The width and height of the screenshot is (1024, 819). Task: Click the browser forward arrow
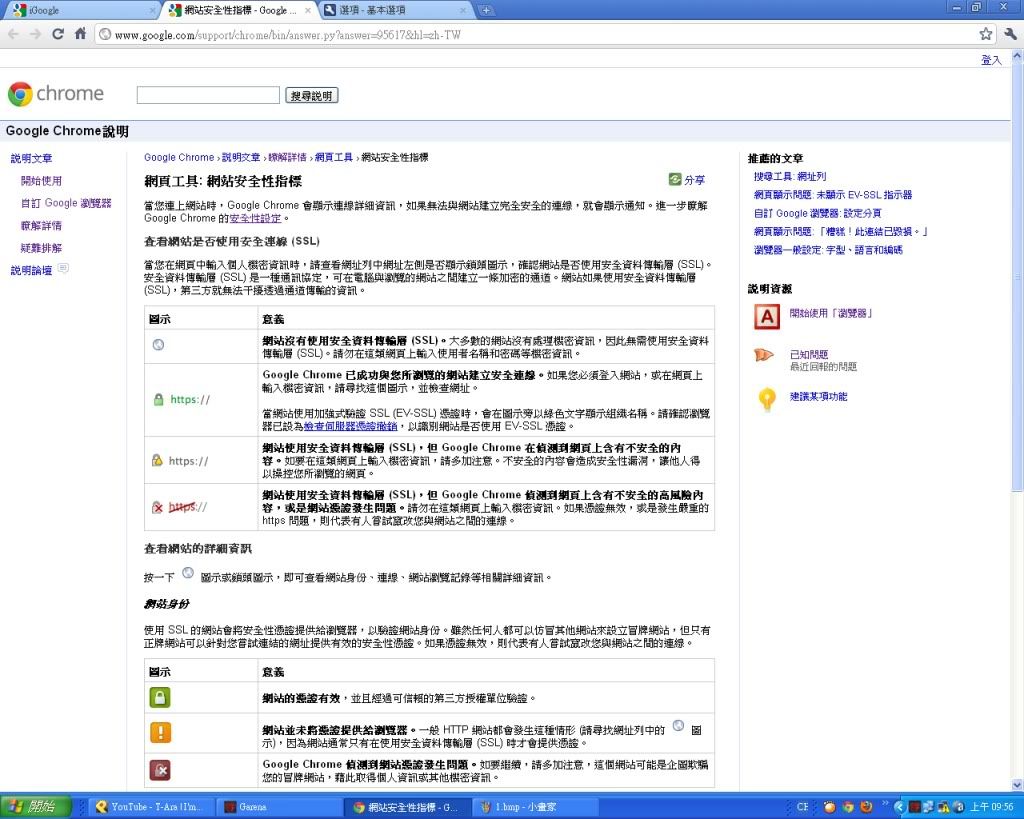(x=35, y=34)
